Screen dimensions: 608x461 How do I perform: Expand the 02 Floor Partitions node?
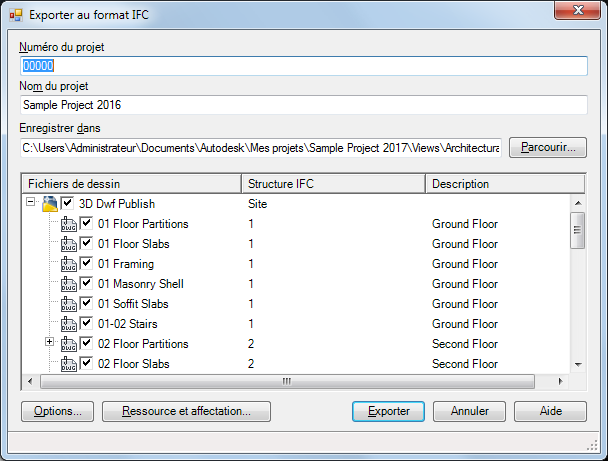tap(49, 344)
